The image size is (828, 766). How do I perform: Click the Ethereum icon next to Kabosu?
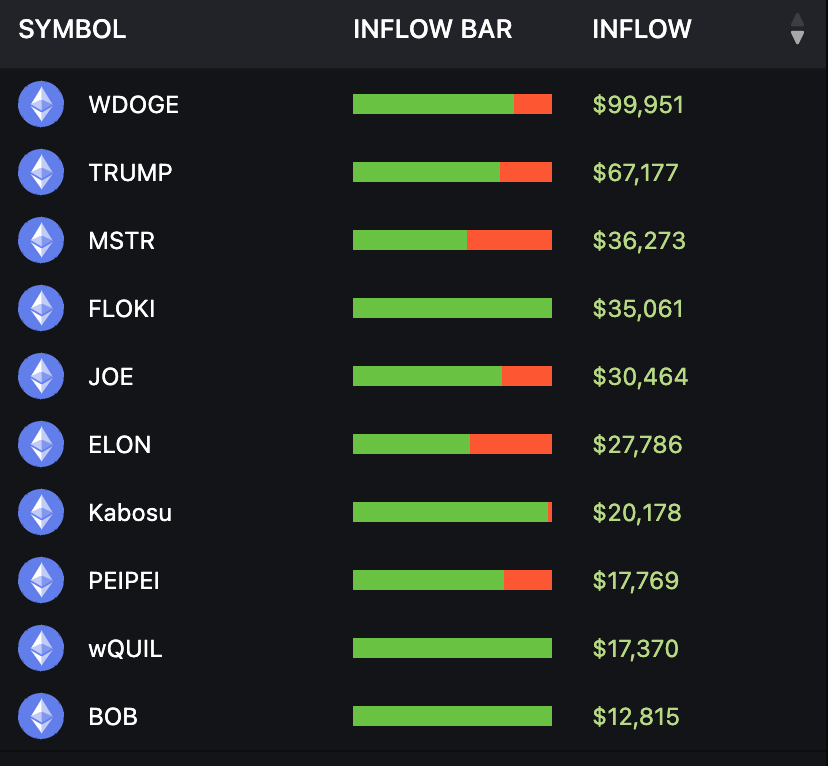pyautogui.click(x=41, y=512)
